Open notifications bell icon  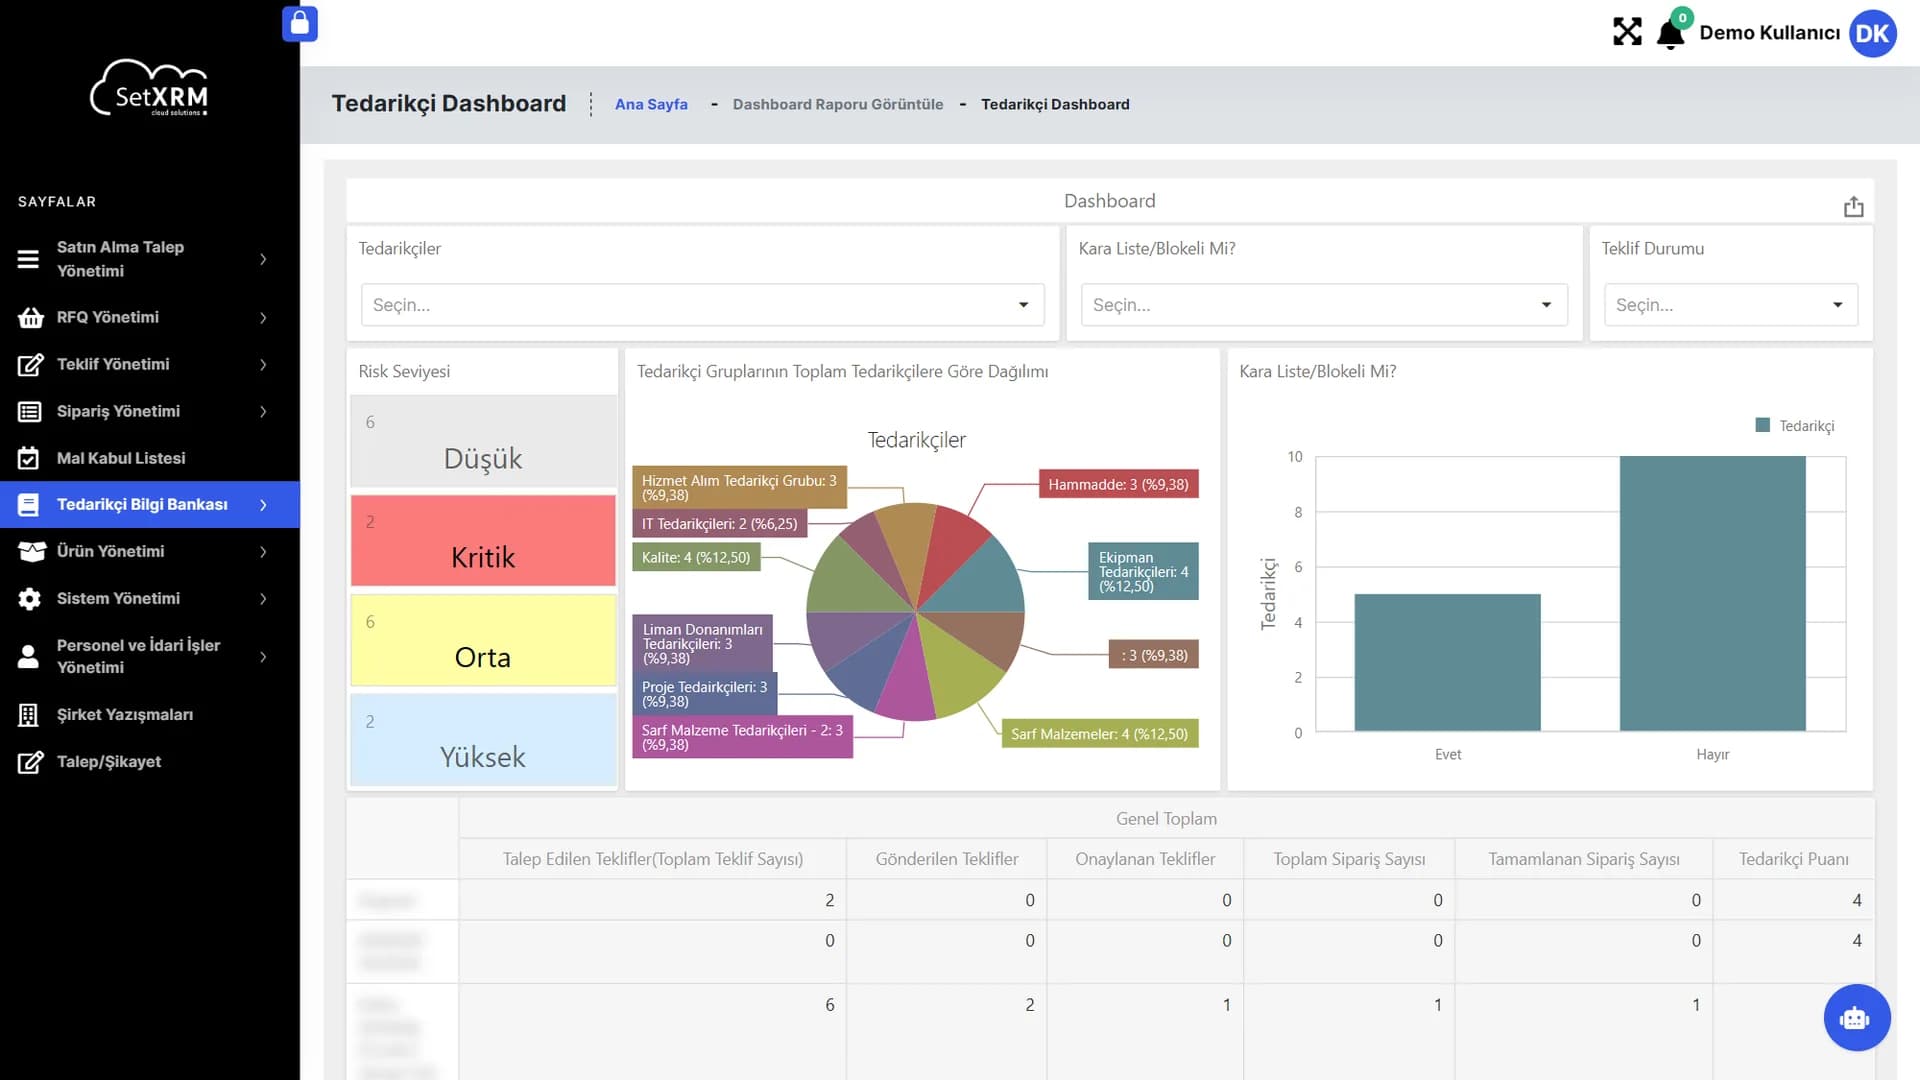pos(1670,34)
